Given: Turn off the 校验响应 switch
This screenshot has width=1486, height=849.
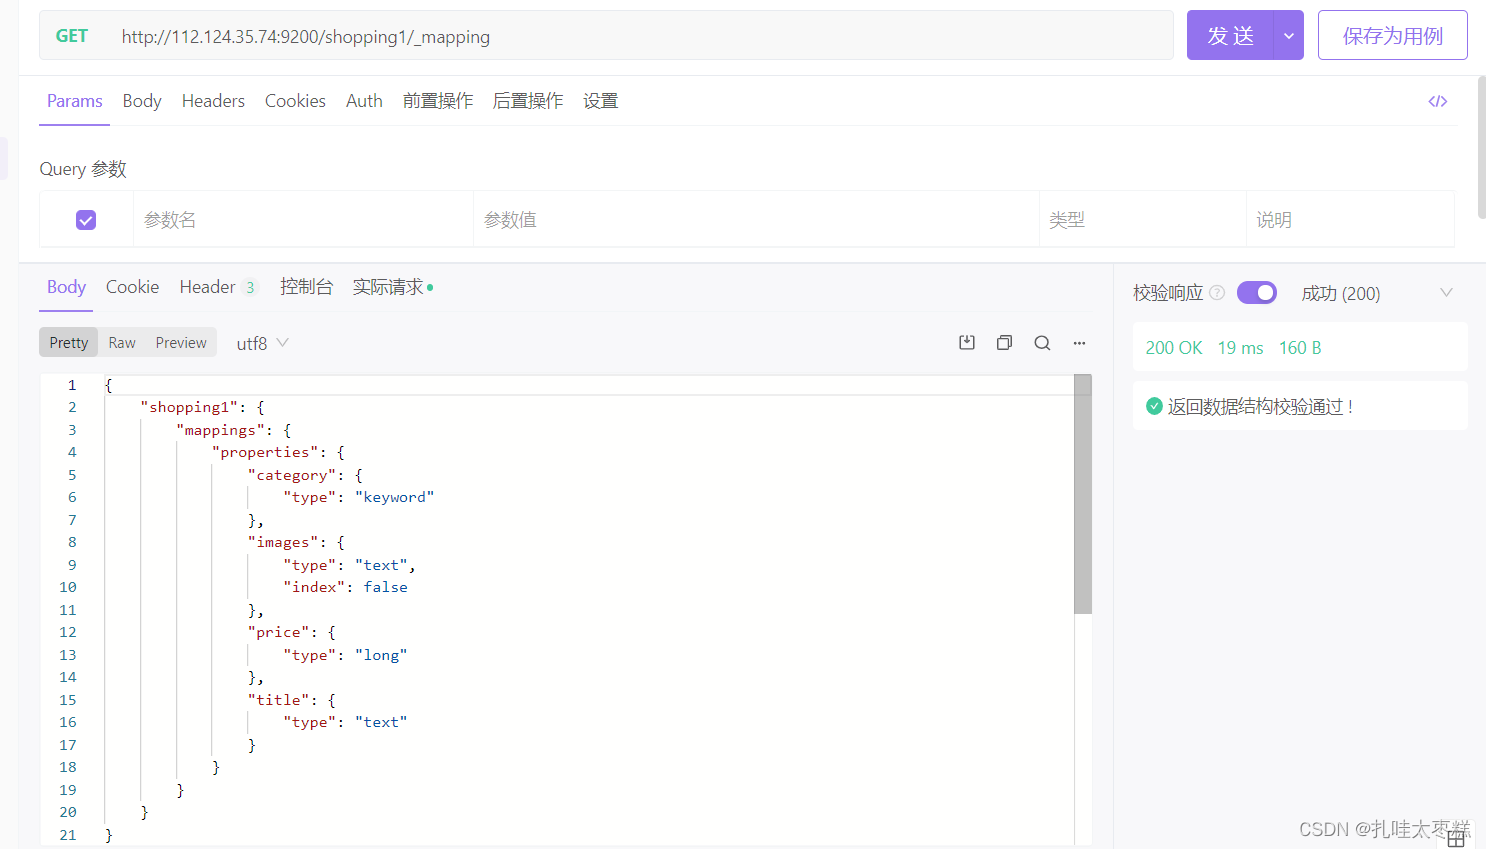Looking at the screenshot, I should coord(1257,293).
